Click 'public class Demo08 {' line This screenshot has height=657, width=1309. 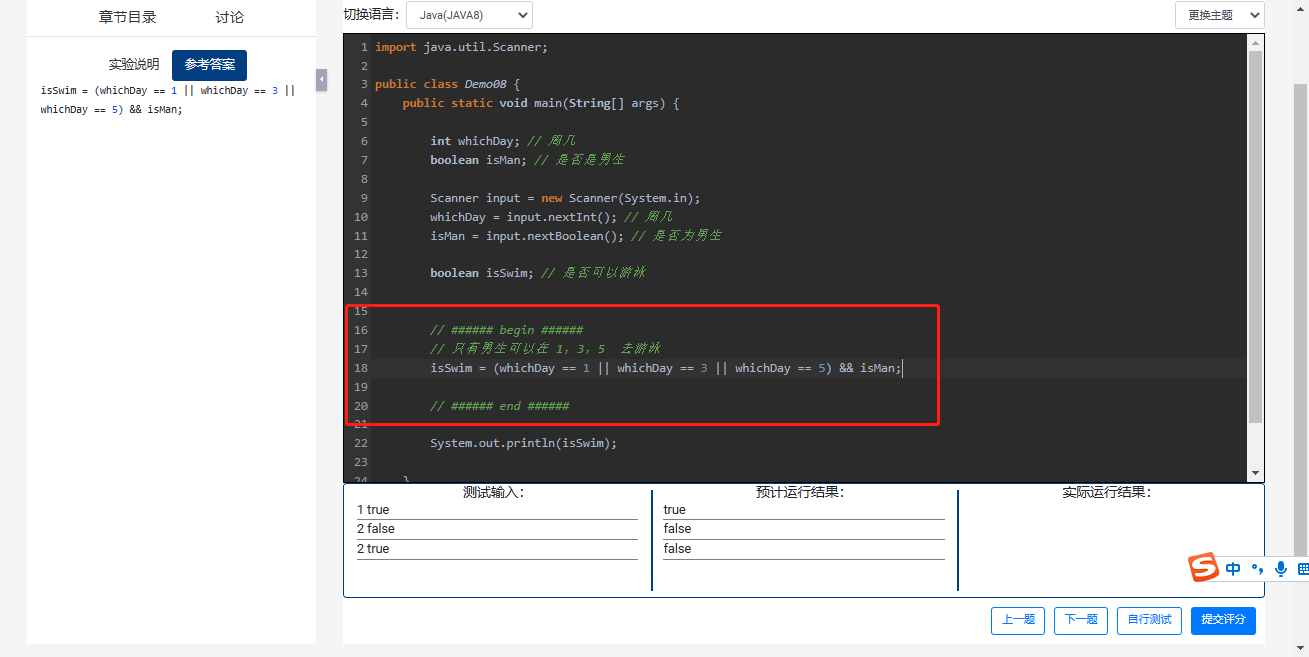tap(447, 84)
